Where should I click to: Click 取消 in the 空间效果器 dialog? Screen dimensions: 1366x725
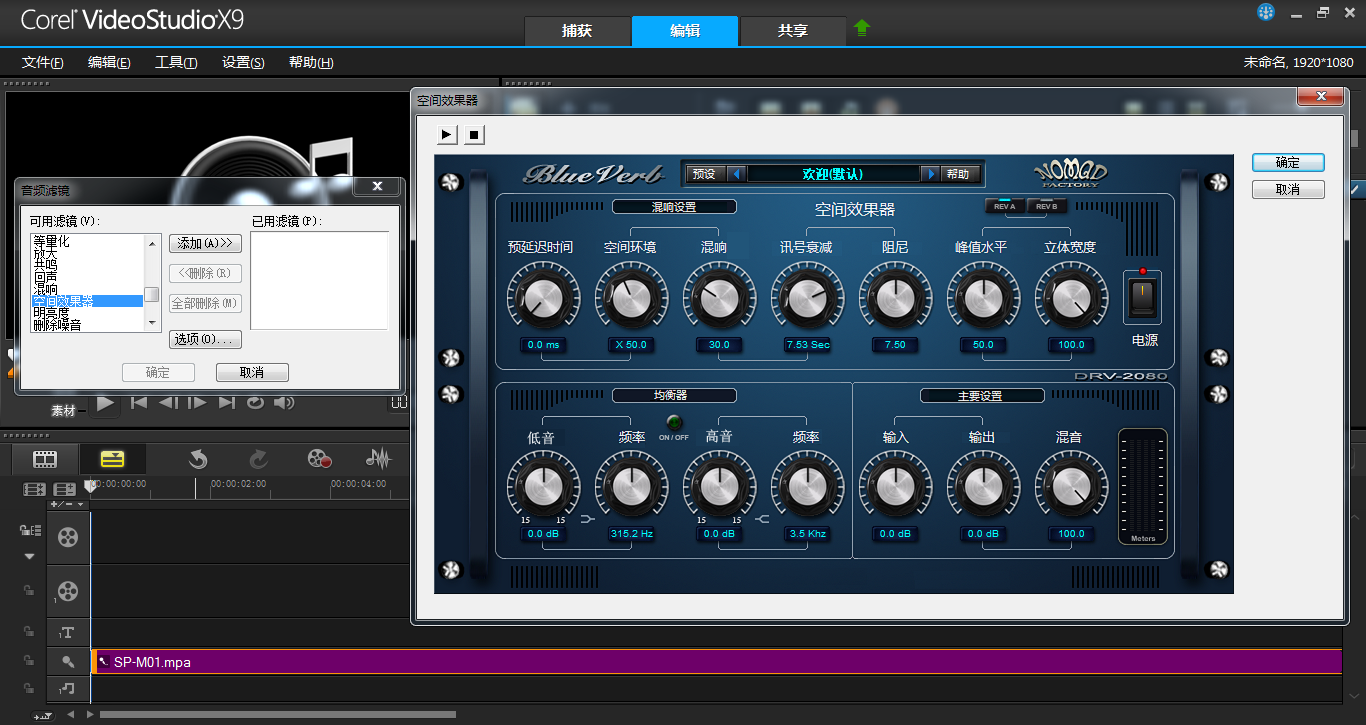coord(1288,189)
